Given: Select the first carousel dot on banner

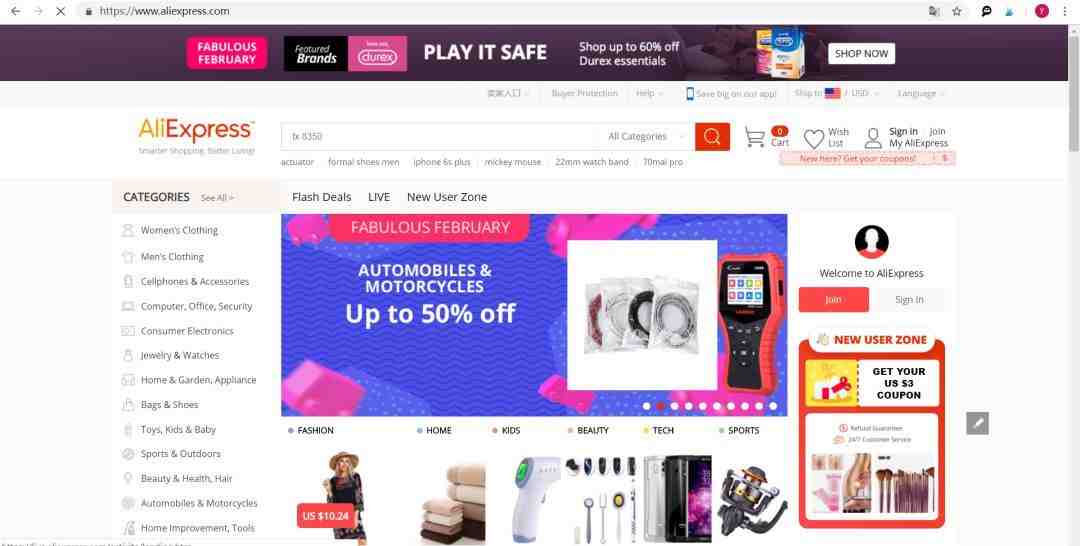Looking at the screenshot, I should 646,406.
